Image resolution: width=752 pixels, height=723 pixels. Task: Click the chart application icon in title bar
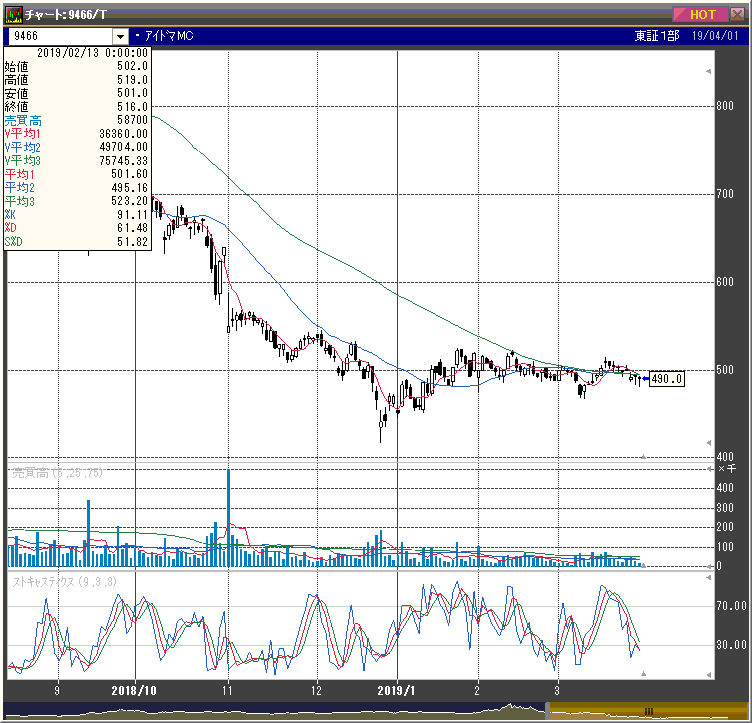coord(14,14)
